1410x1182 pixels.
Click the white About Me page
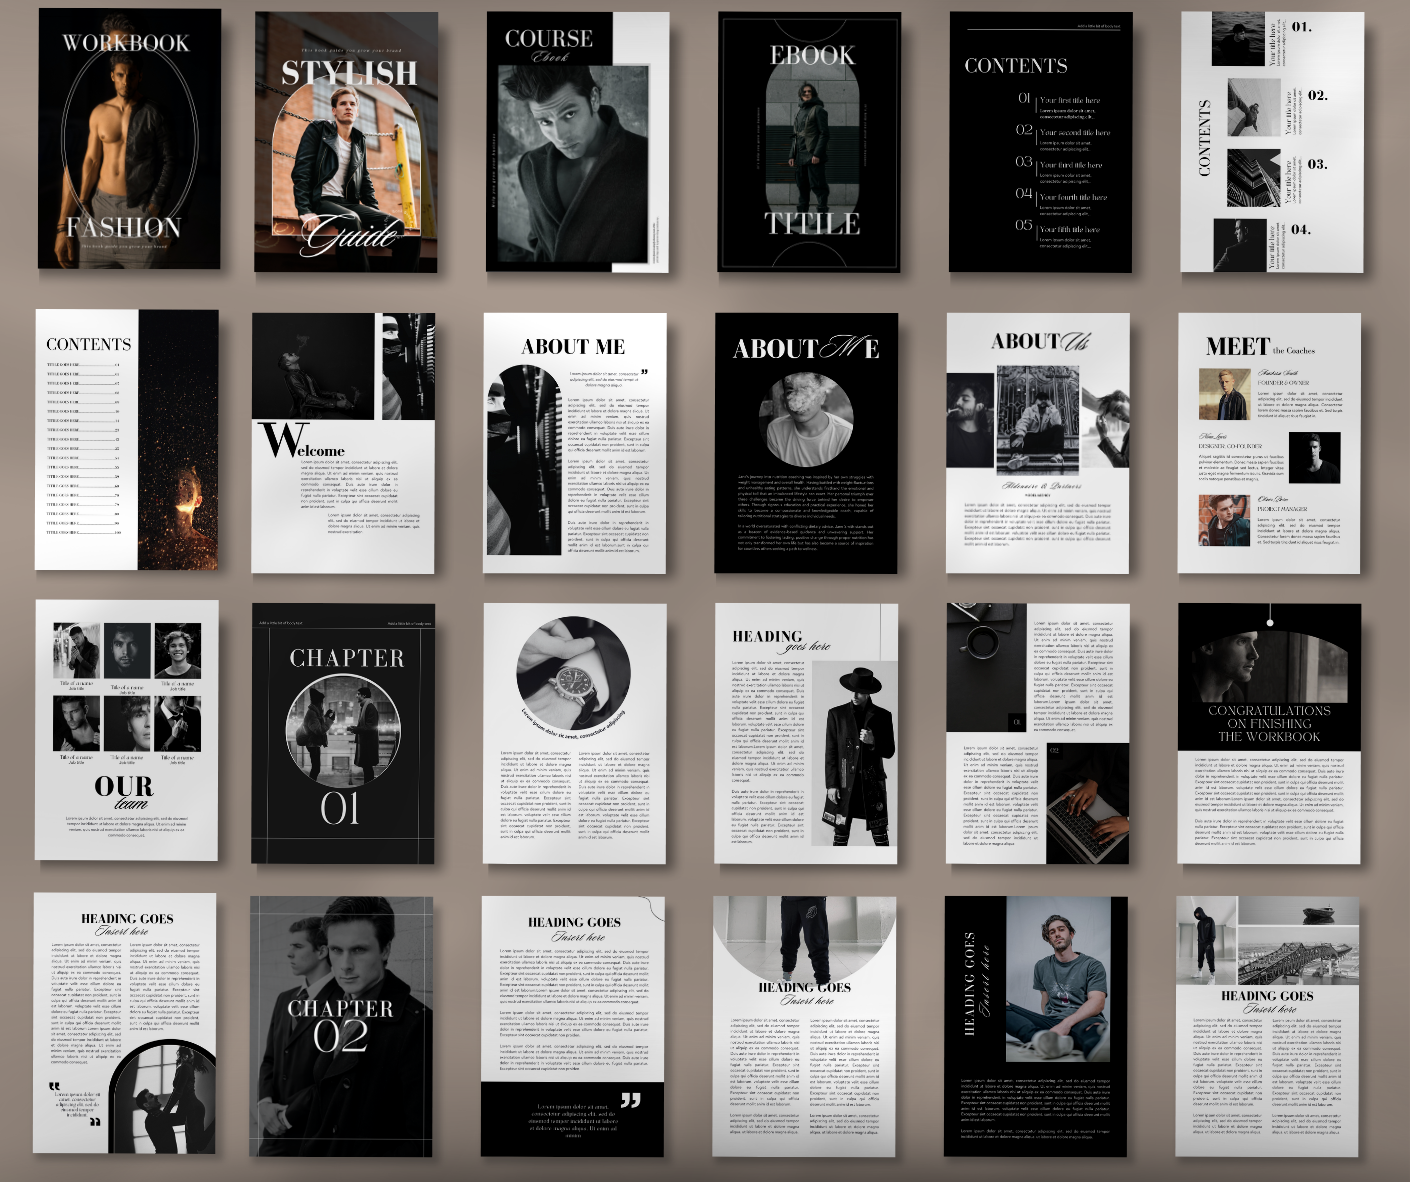point(575,443)
